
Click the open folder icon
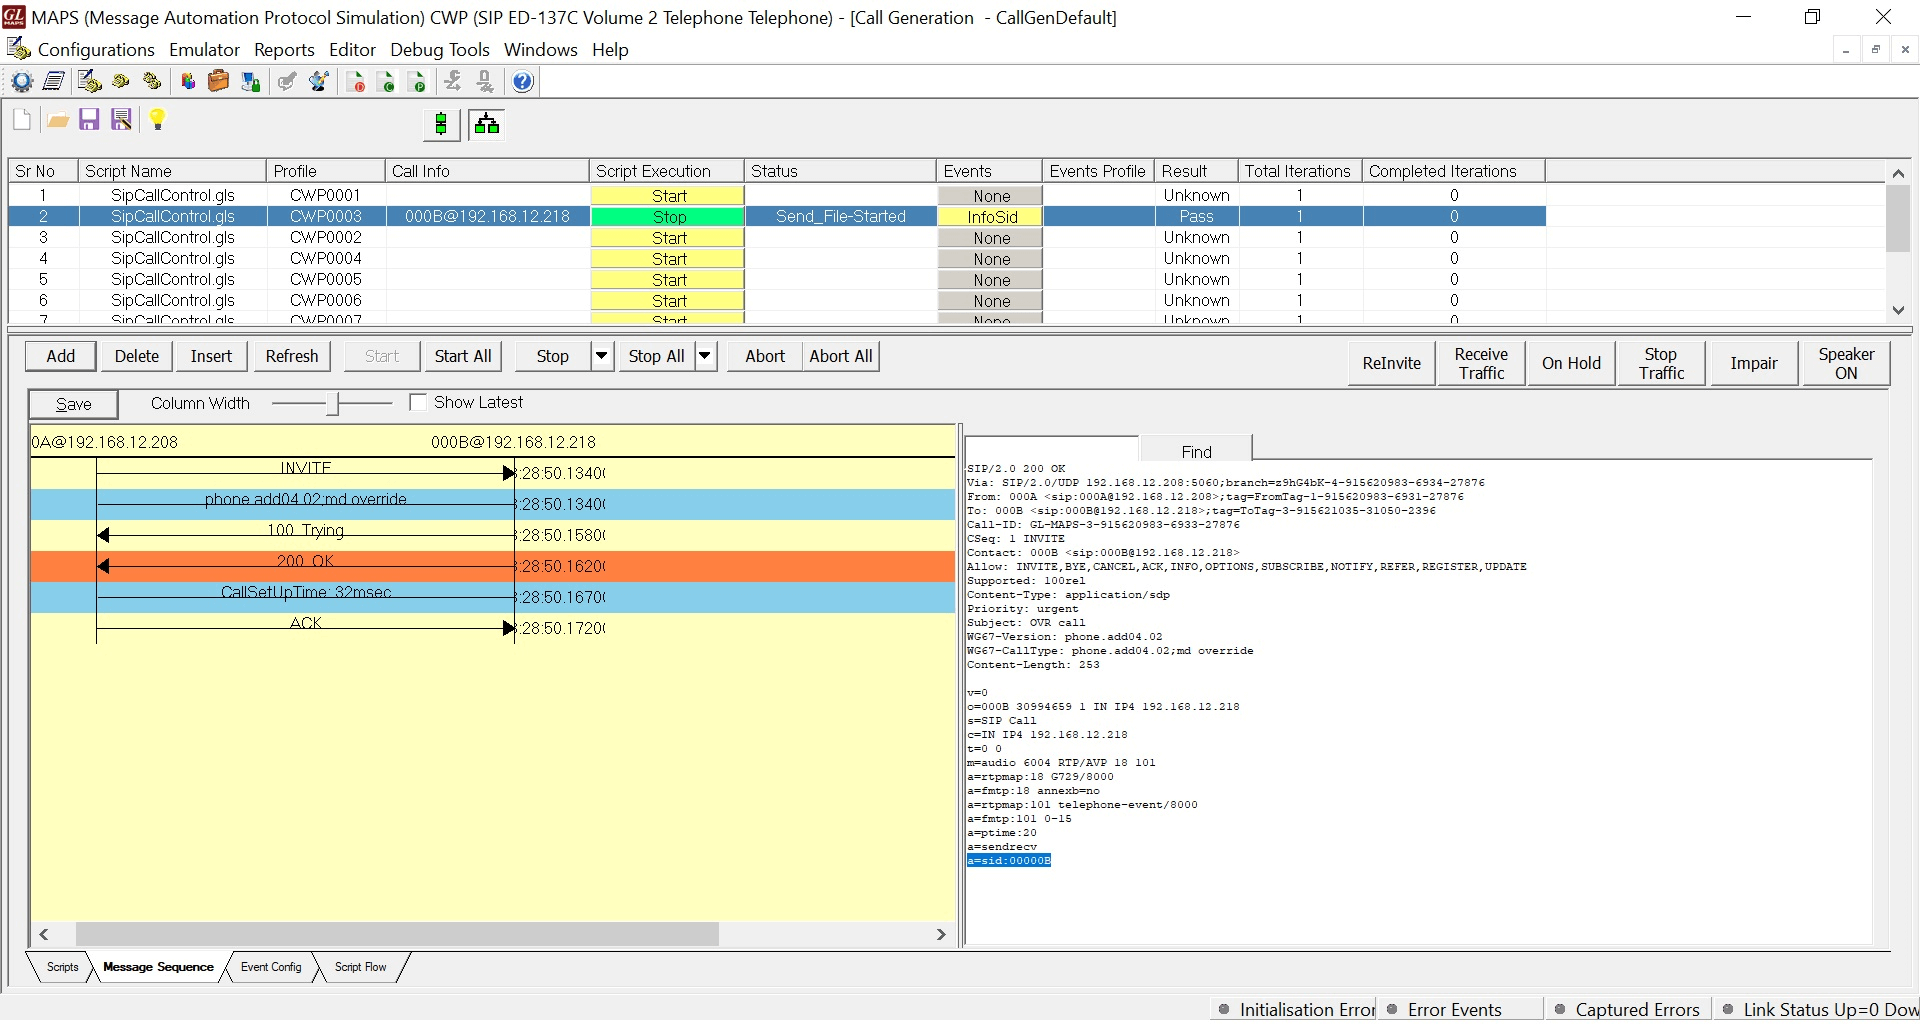pyautogui.click(x=57, y=120)
